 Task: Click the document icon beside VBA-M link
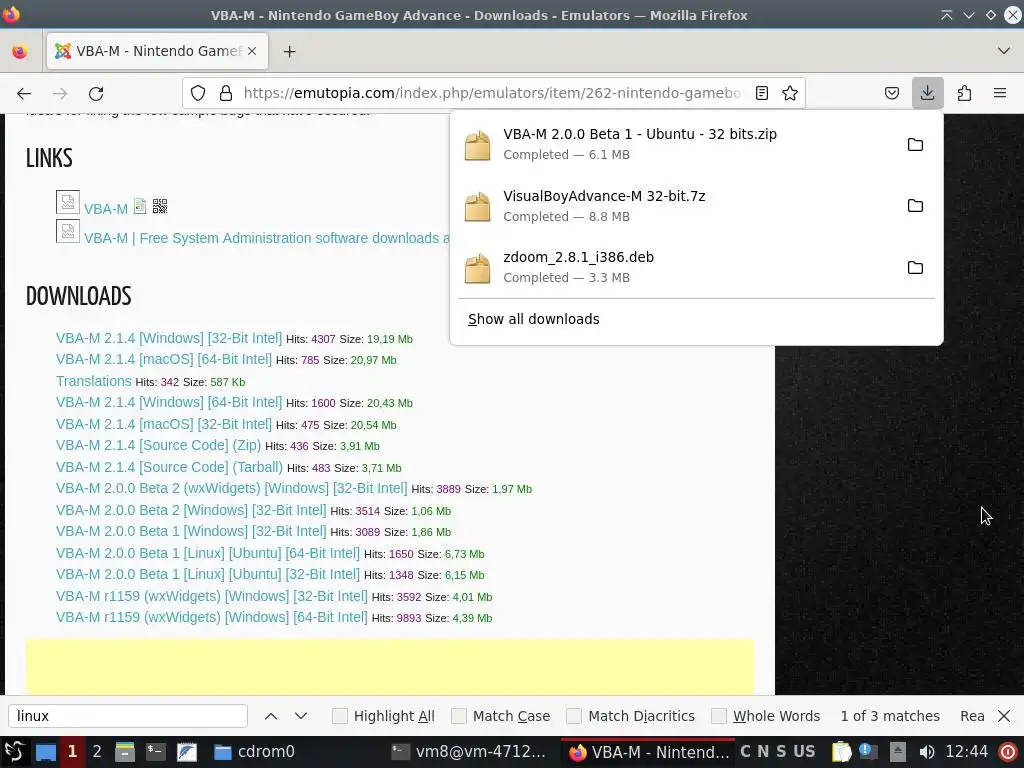coord(140,206)
